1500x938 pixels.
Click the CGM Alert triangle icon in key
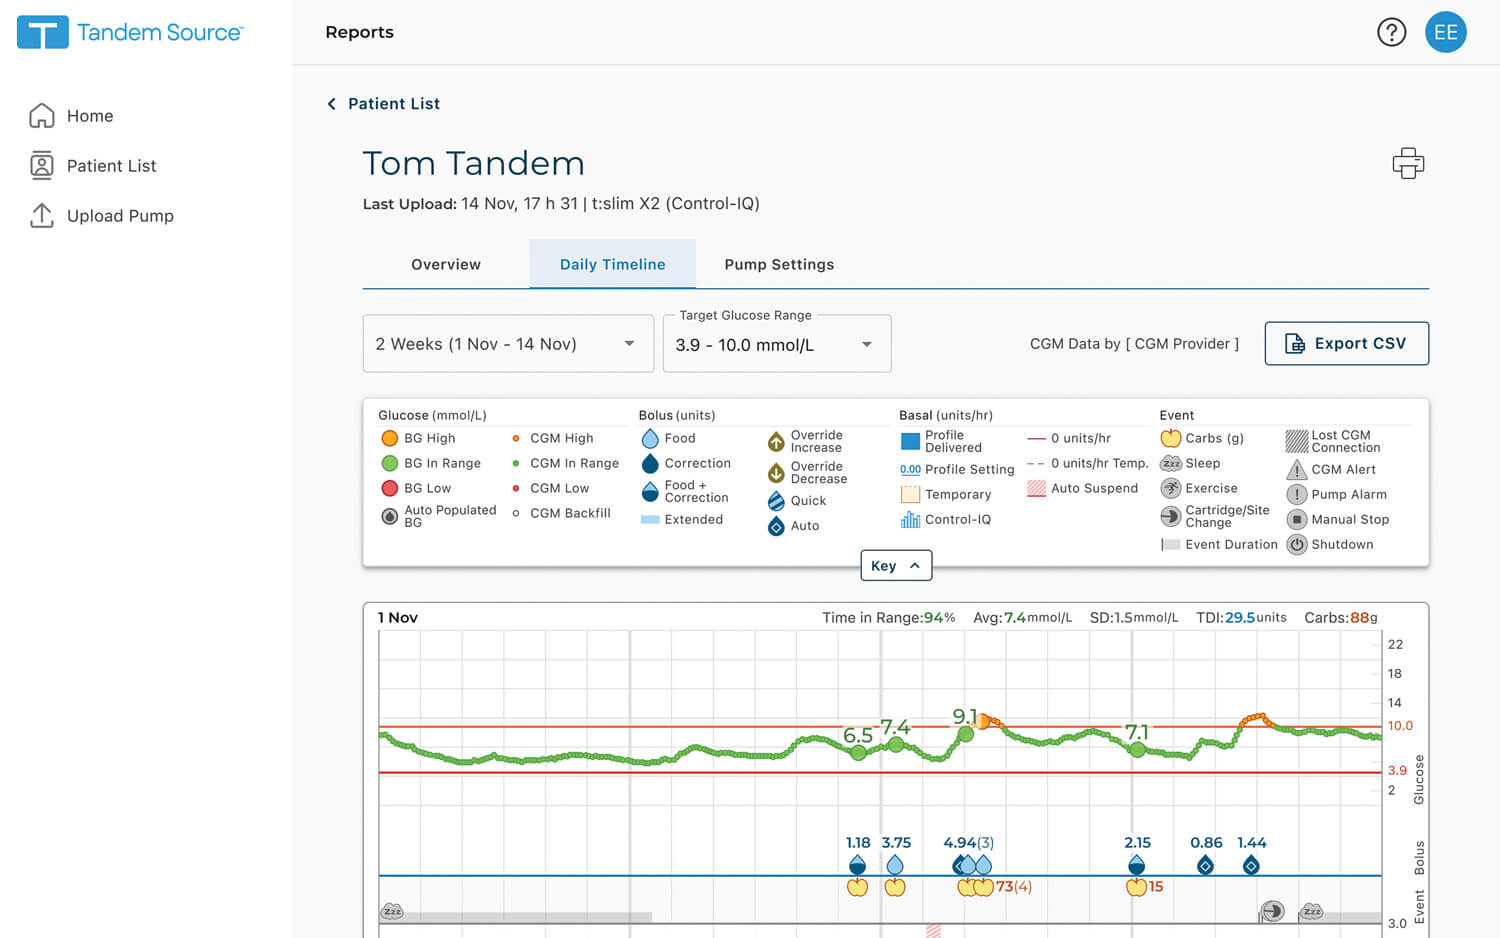tap(1297, 470)
